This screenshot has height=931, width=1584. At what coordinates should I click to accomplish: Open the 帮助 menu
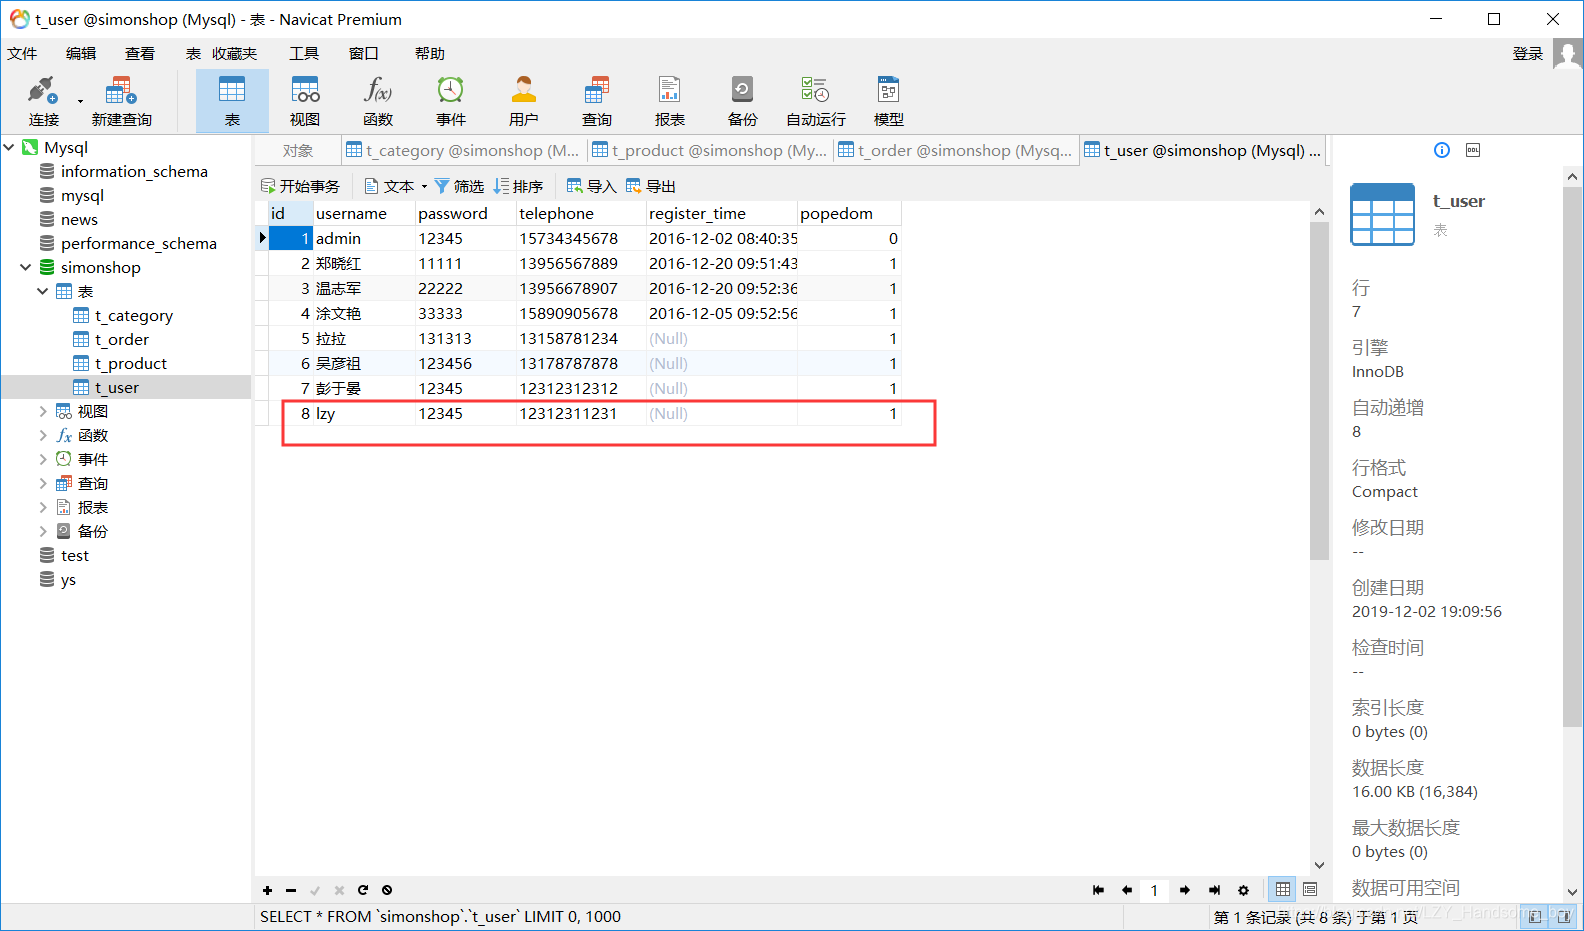pyautogui.click(x=430, y=54)
